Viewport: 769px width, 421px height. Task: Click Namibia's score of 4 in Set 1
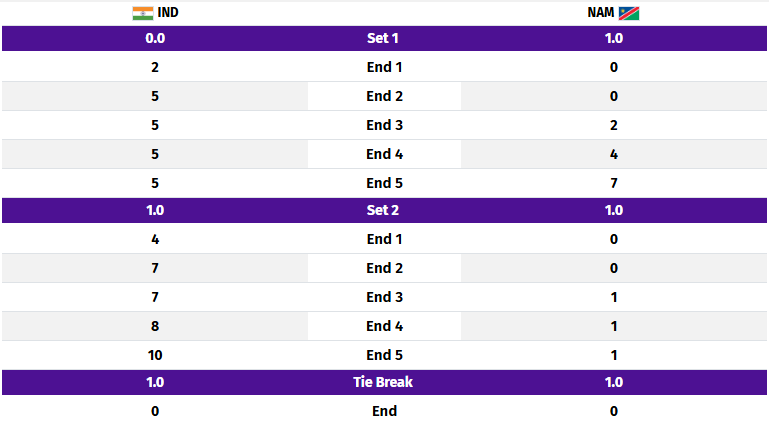(614, 155)
